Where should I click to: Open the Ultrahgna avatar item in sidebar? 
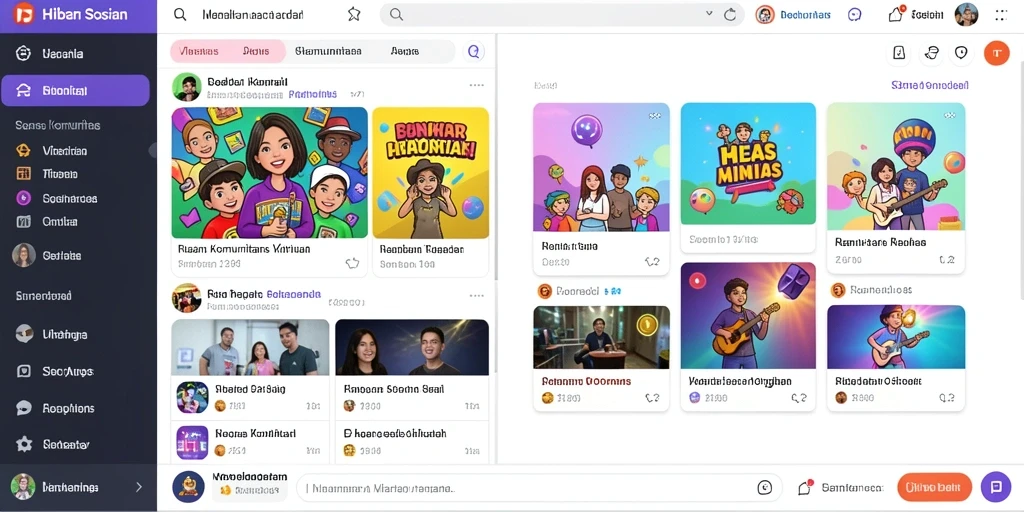pyautogui.click(x=51, y=334)
